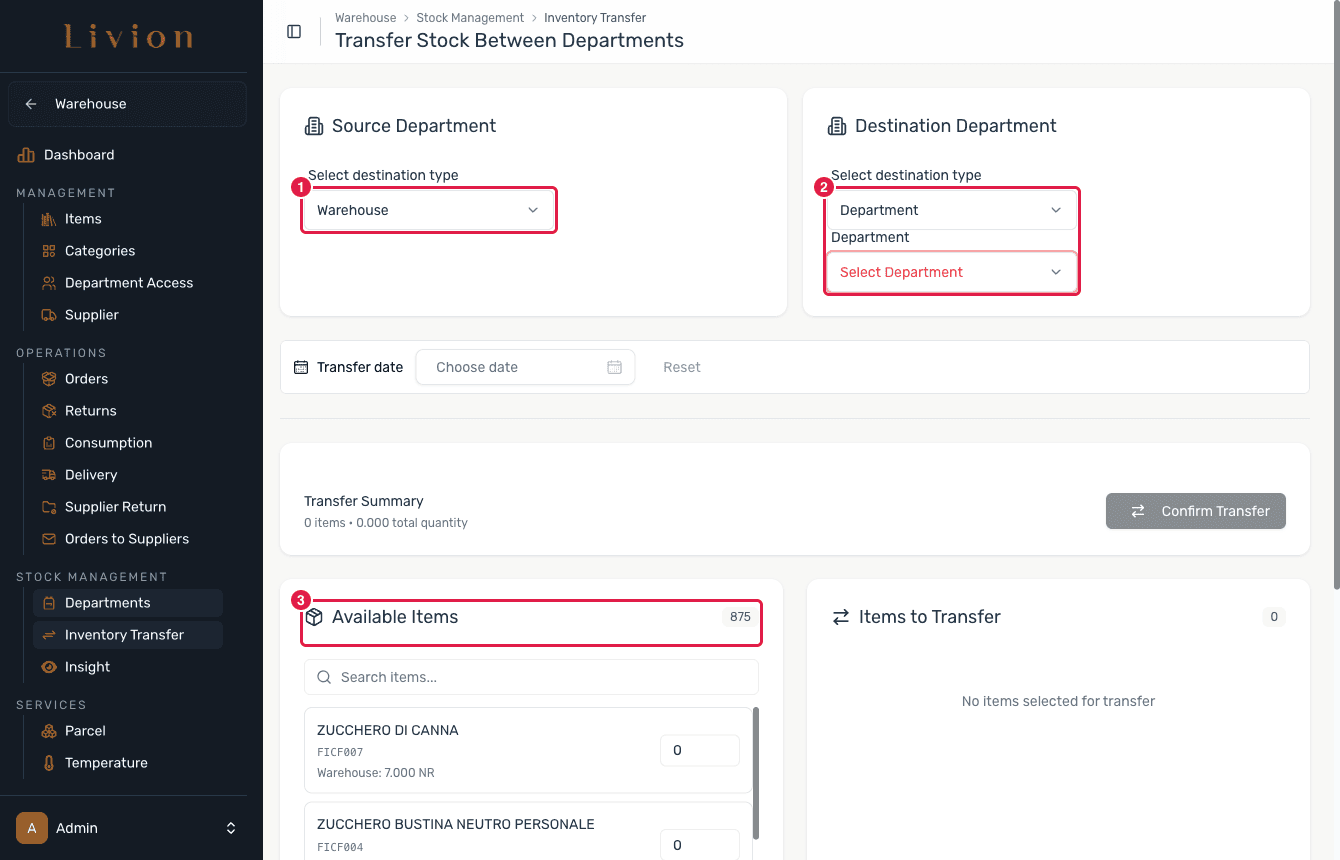Screen dimensions: 1340x860
Task: Click the Parcel boxes icon
Action: (48, 731)
